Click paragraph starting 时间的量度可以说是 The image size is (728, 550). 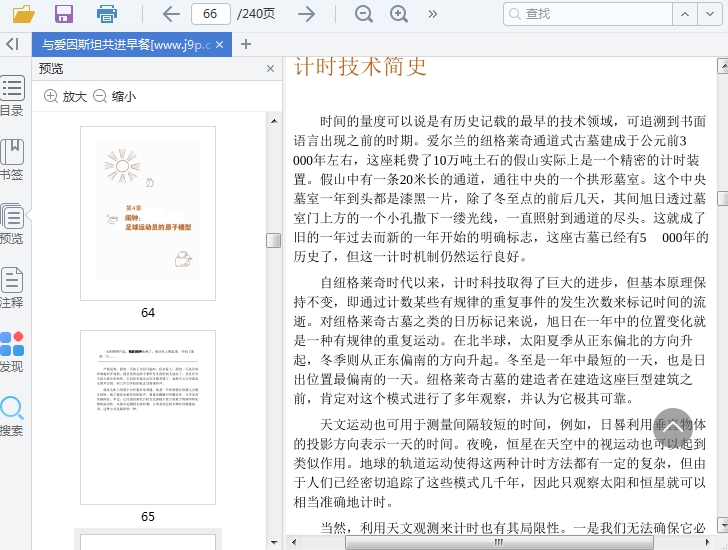(500, 189)
